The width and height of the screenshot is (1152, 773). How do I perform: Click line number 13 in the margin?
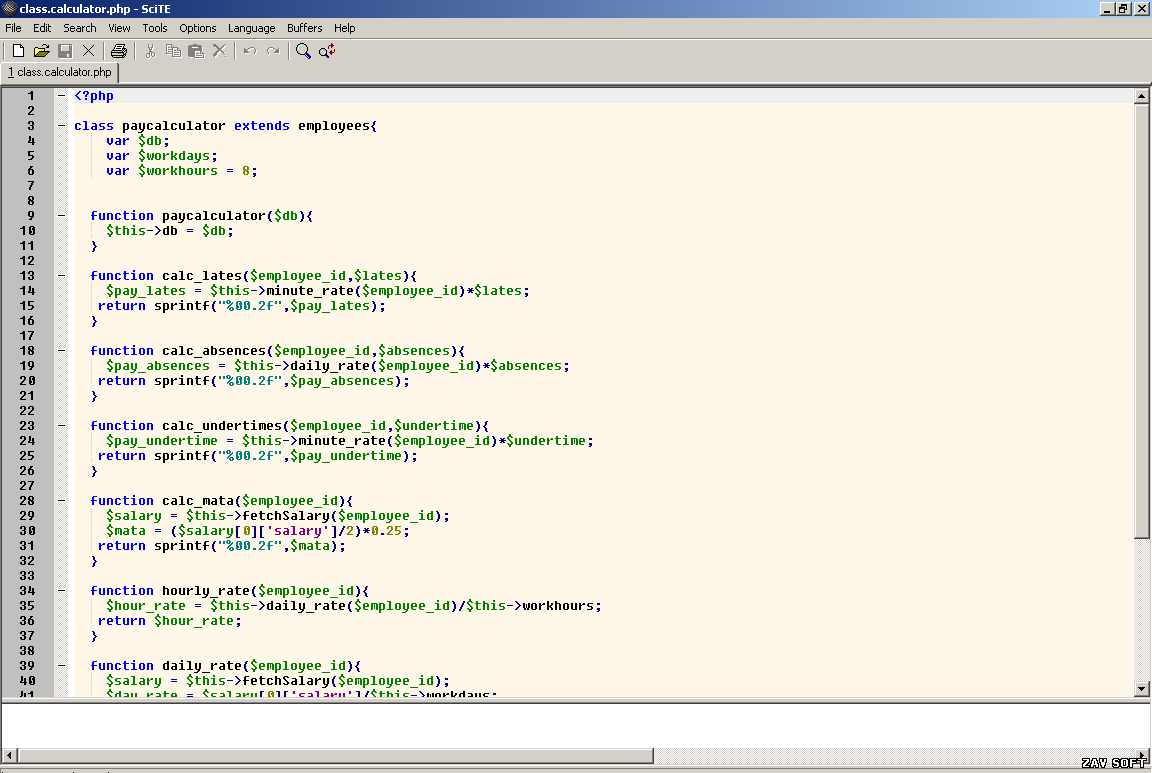coord(27,276)
